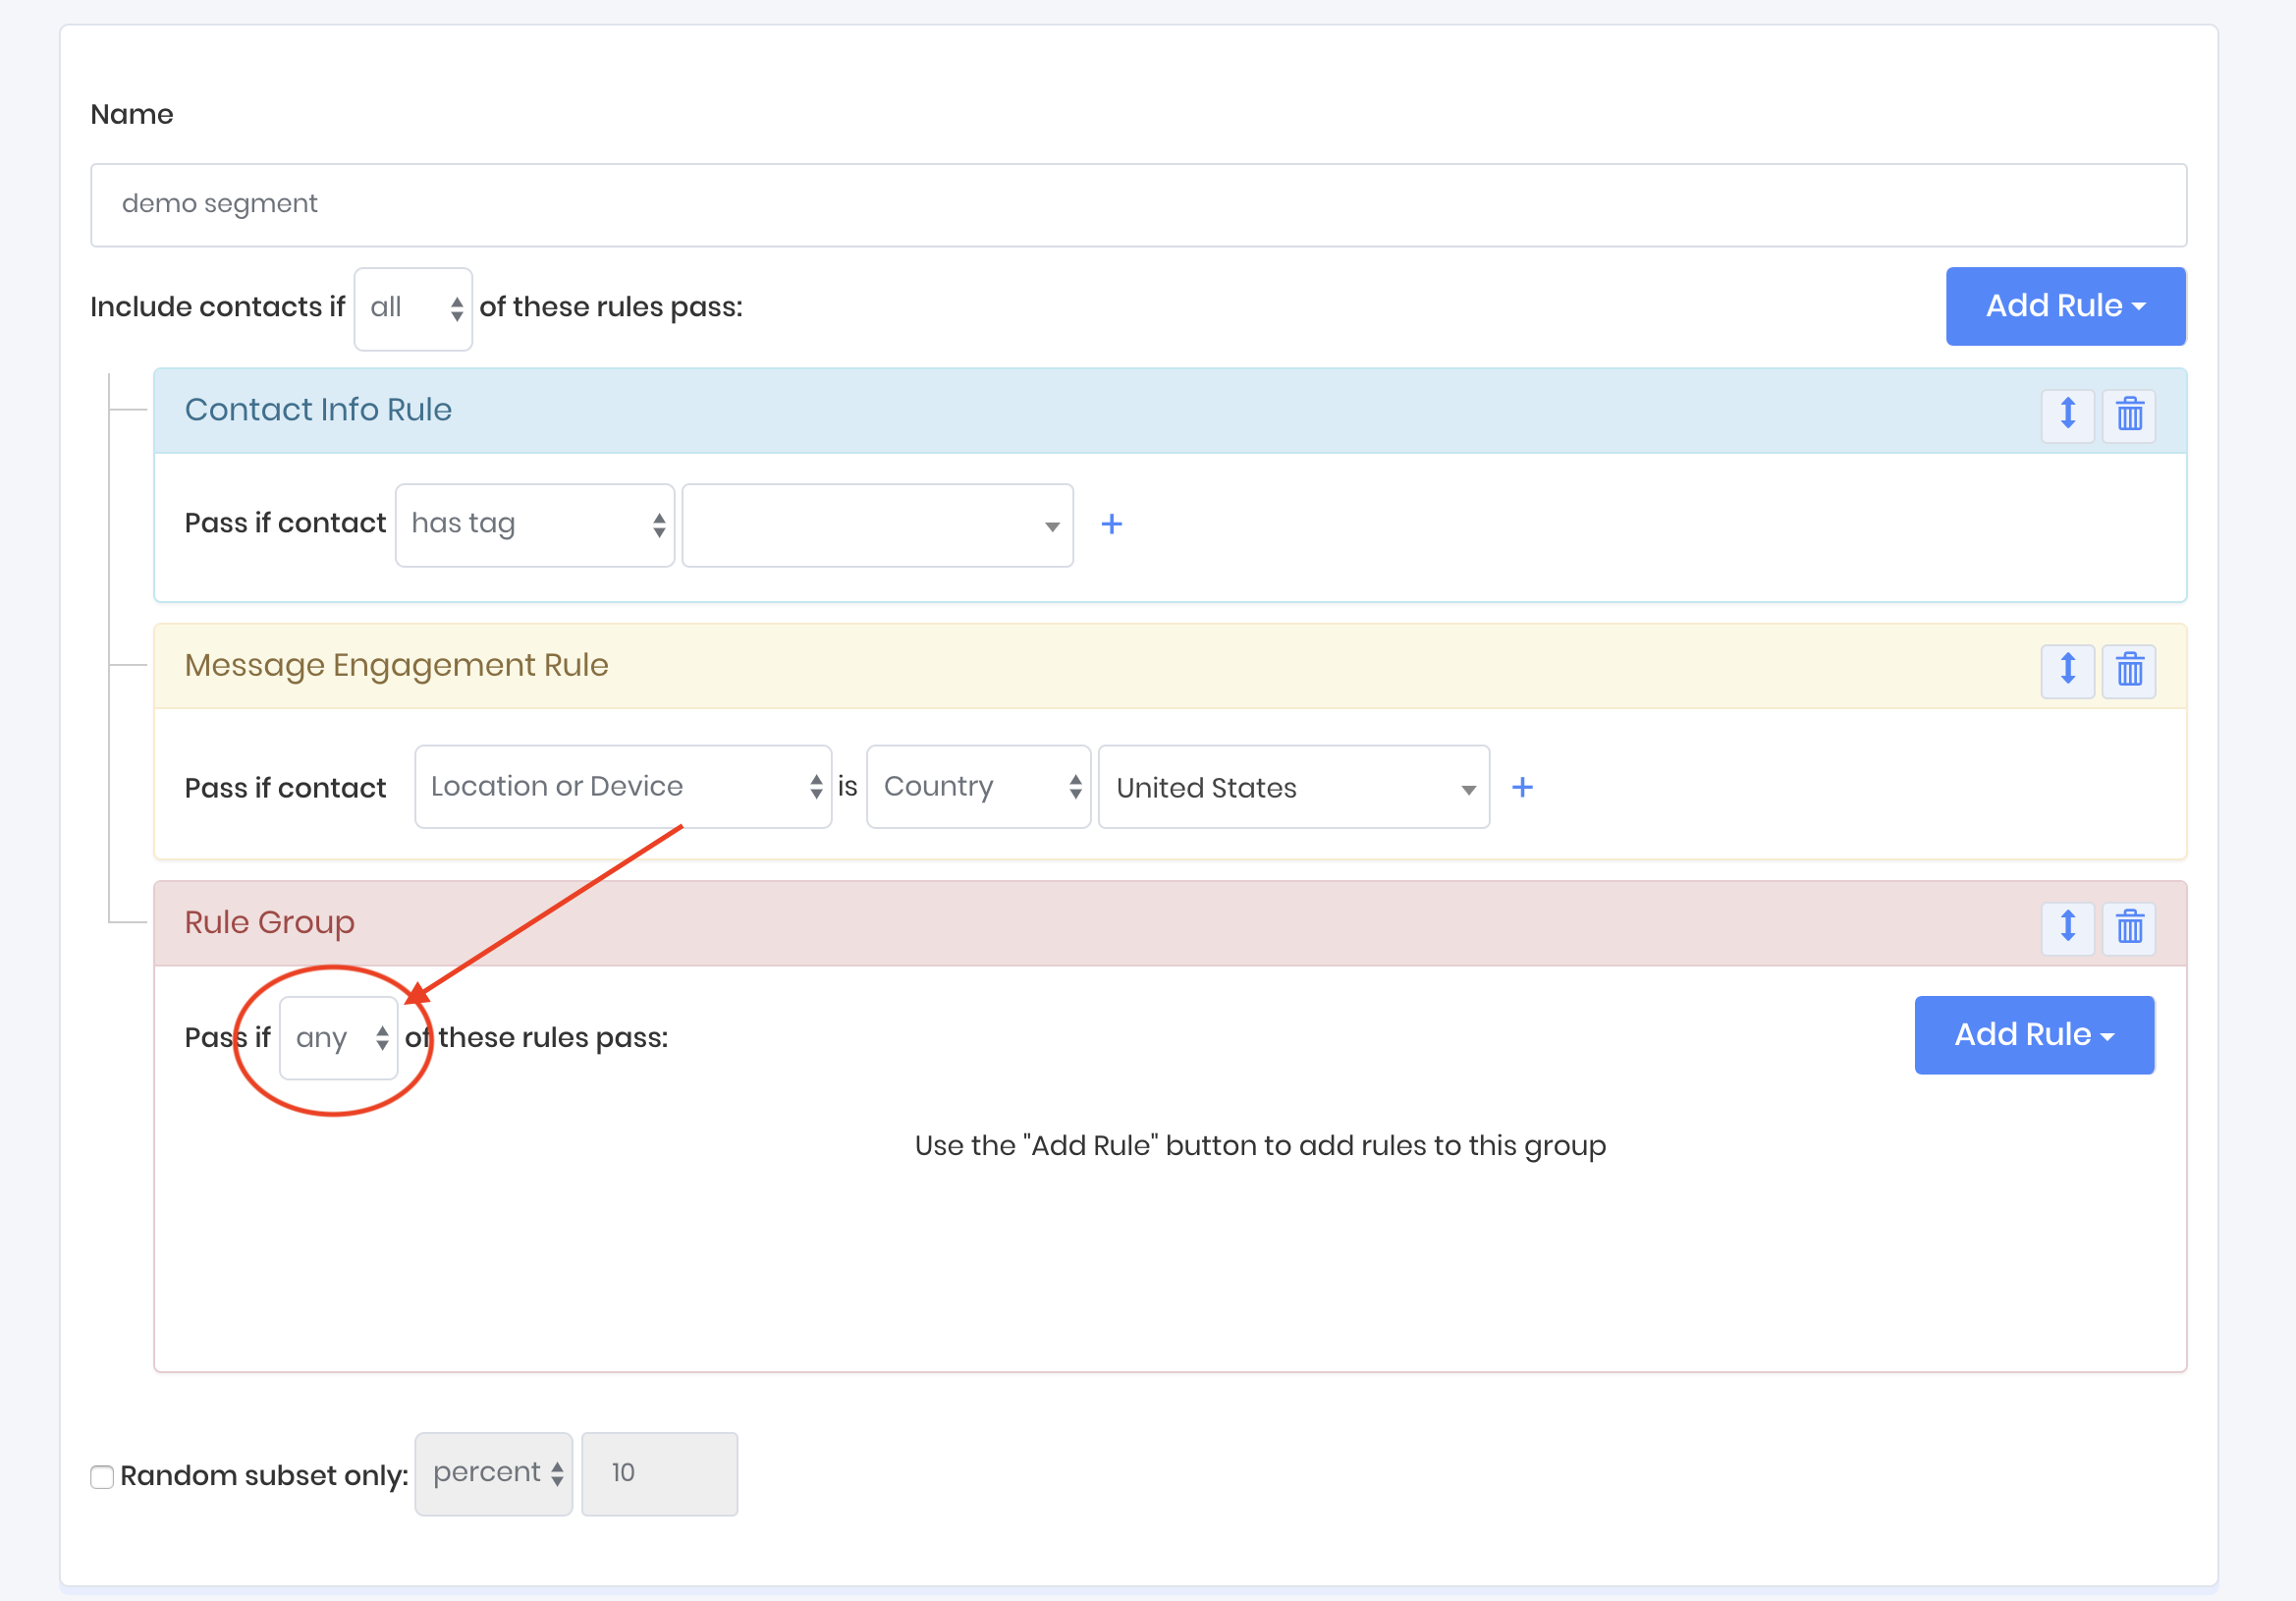Delete the Contact Info Rule

point(2129,414)
